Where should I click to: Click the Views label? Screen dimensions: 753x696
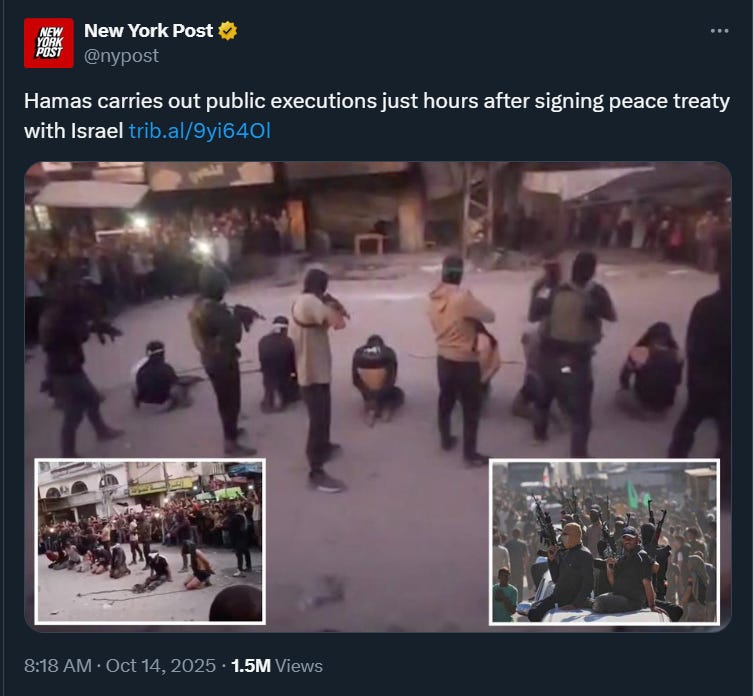tap(299, 666)
